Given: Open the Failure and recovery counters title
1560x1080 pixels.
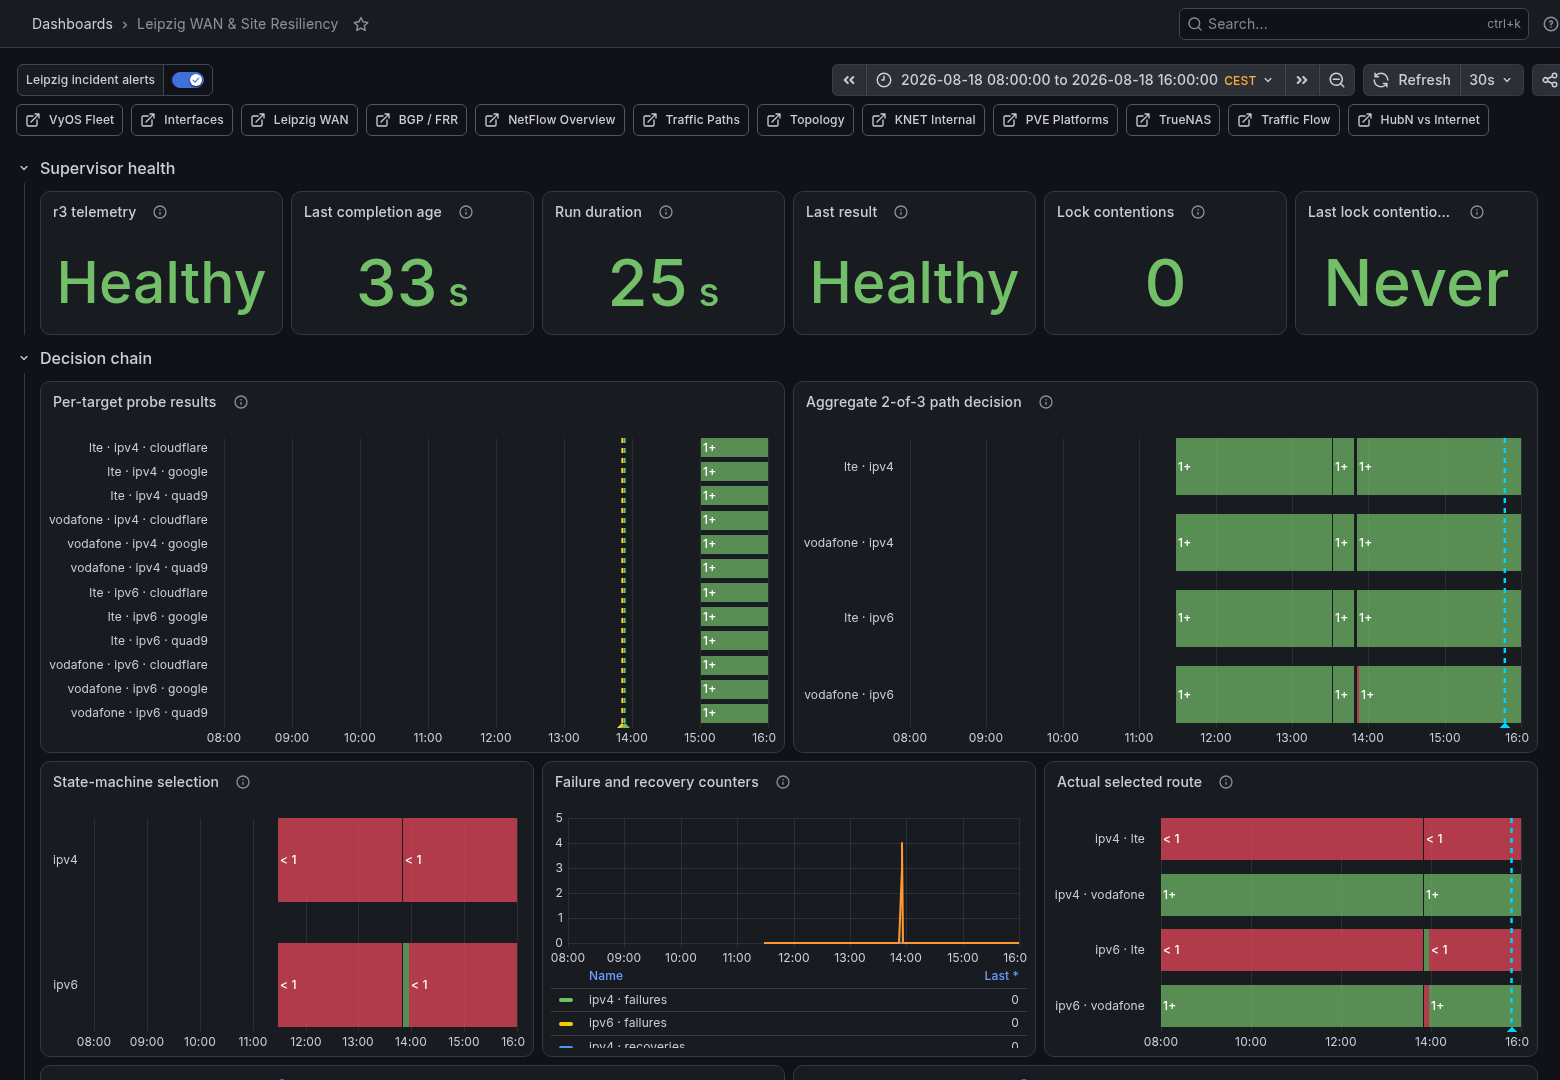Looking at the screenshot, I should pos(656,782).
